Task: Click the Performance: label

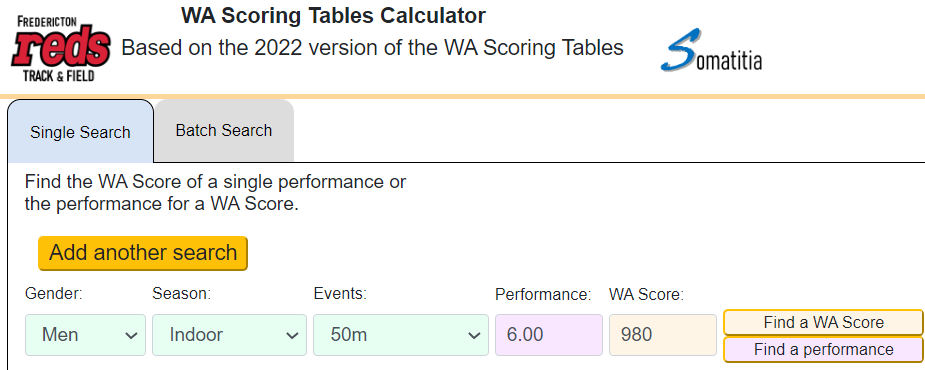Action: (x=543, y=294)
